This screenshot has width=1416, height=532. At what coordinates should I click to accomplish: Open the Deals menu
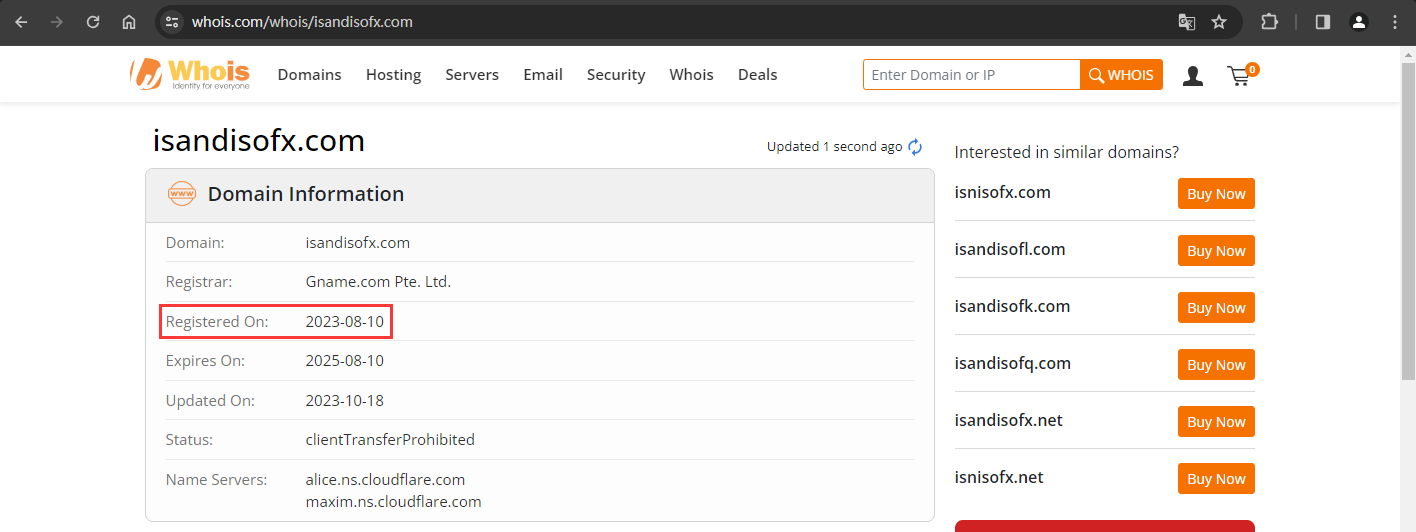757,75
